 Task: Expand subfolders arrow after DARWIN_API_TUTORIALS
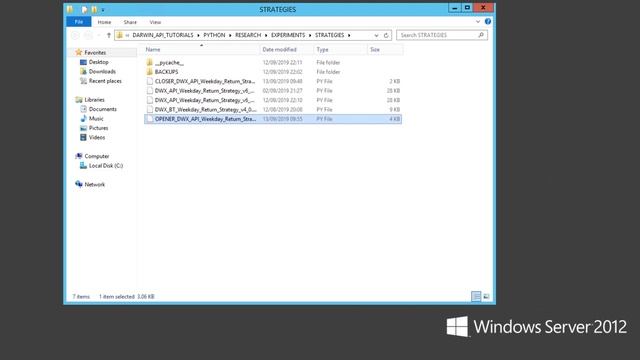(198, 36)
